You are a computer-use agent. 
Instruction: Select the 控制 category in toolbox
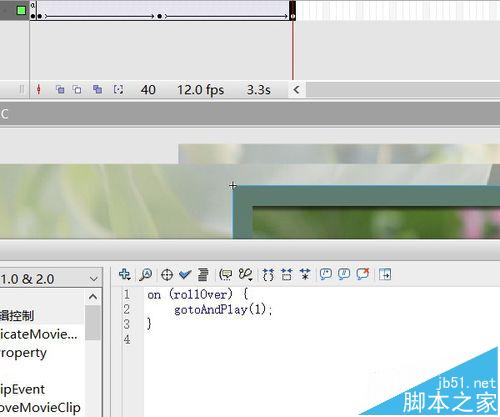coord(17,315)
